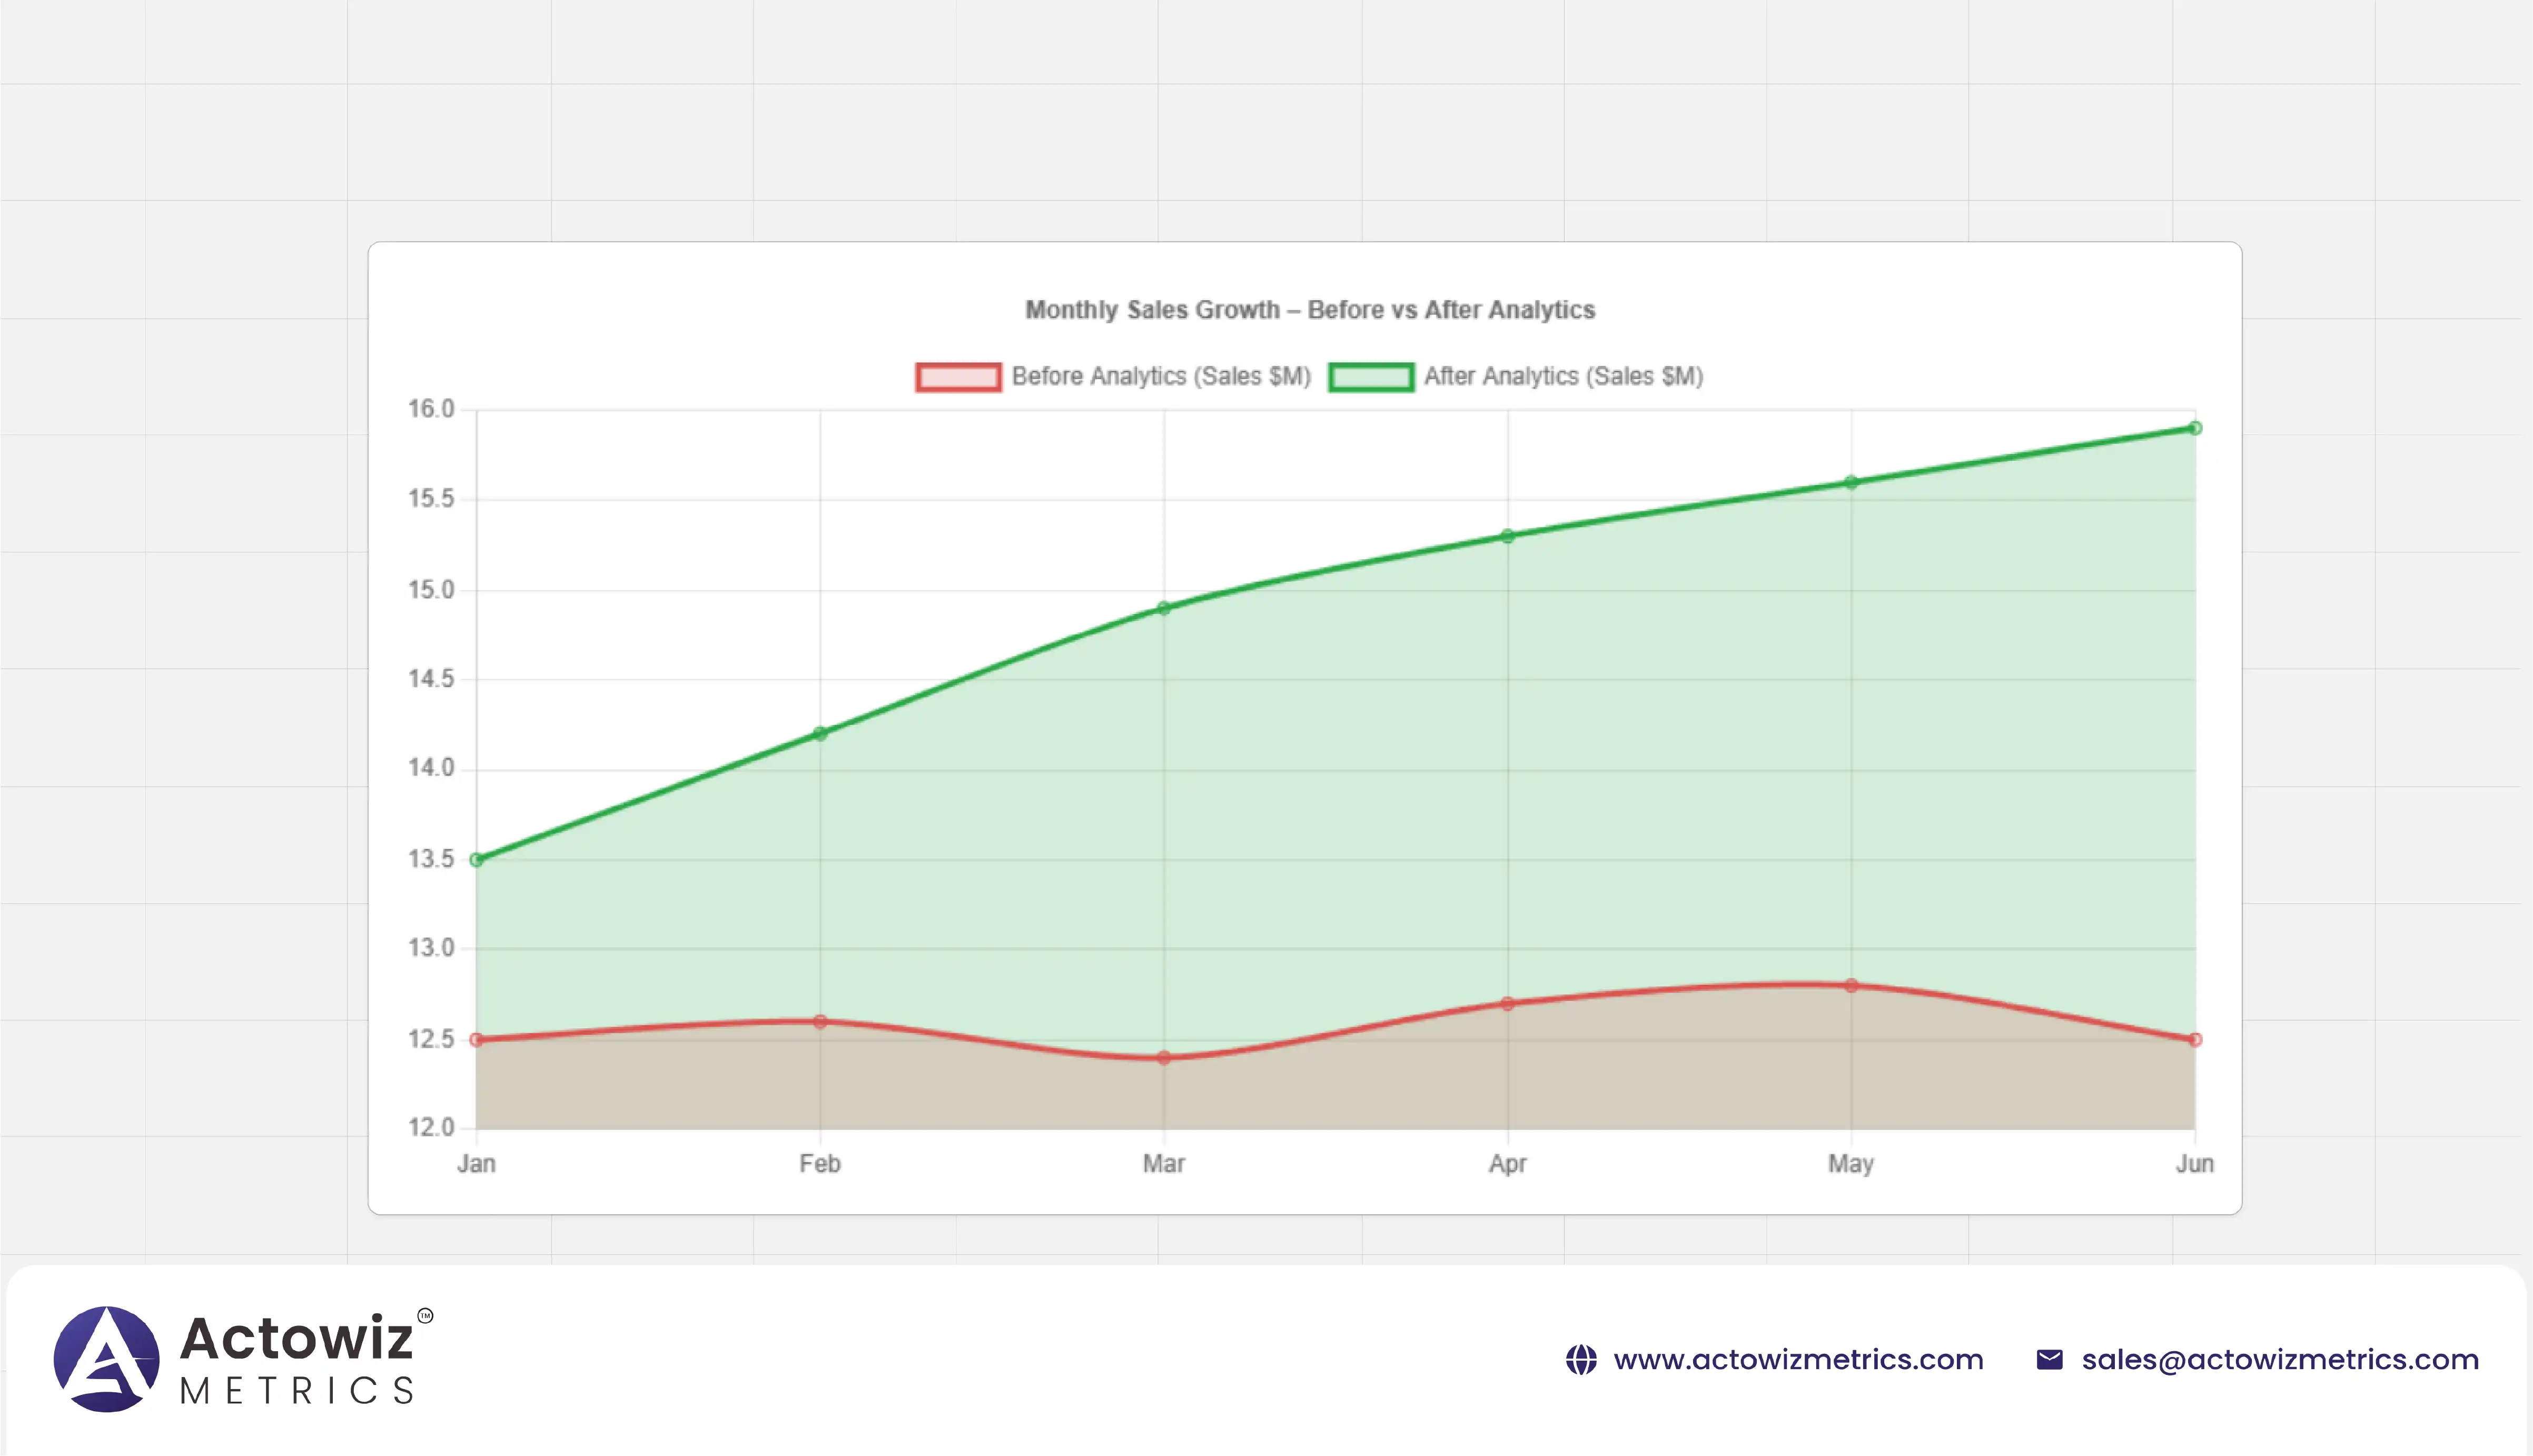Image resolution: width=2533 pixels, height=1456 pixels.
Task: Click the green May data point
Action: click(1851, 482)
